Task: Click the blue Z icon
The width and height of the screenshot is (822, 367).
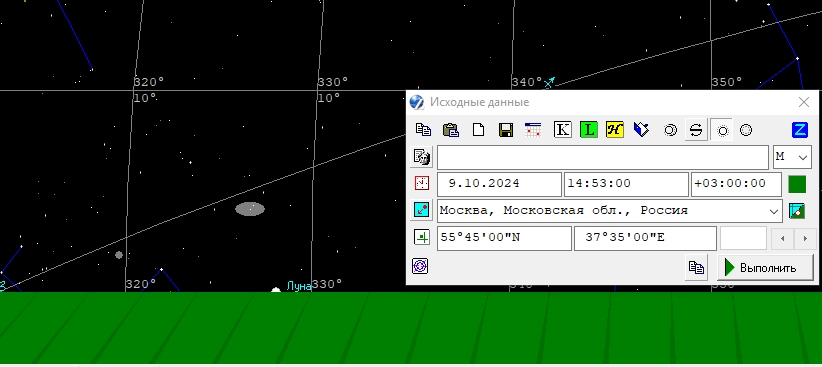Action: pos(799,130)
